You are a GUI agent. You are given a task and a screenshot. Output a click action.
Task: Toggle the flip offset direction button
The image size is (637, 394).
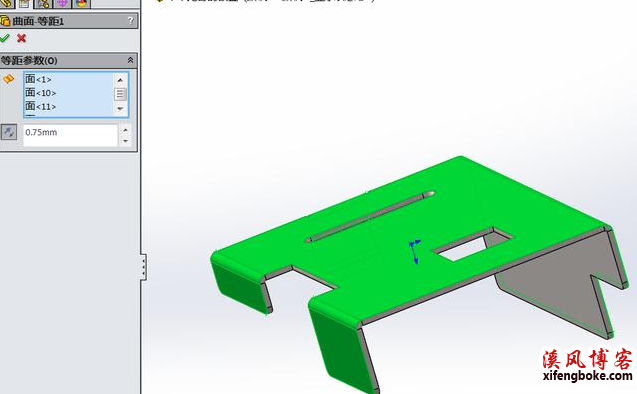click(x=9, y=132)
